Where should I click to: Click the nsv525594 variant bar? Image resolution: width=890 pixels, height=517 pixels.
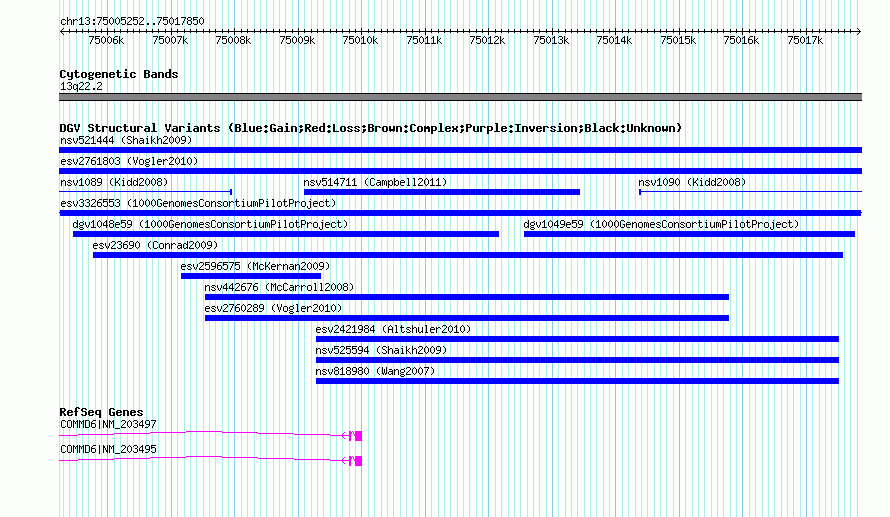pos(577,360)
